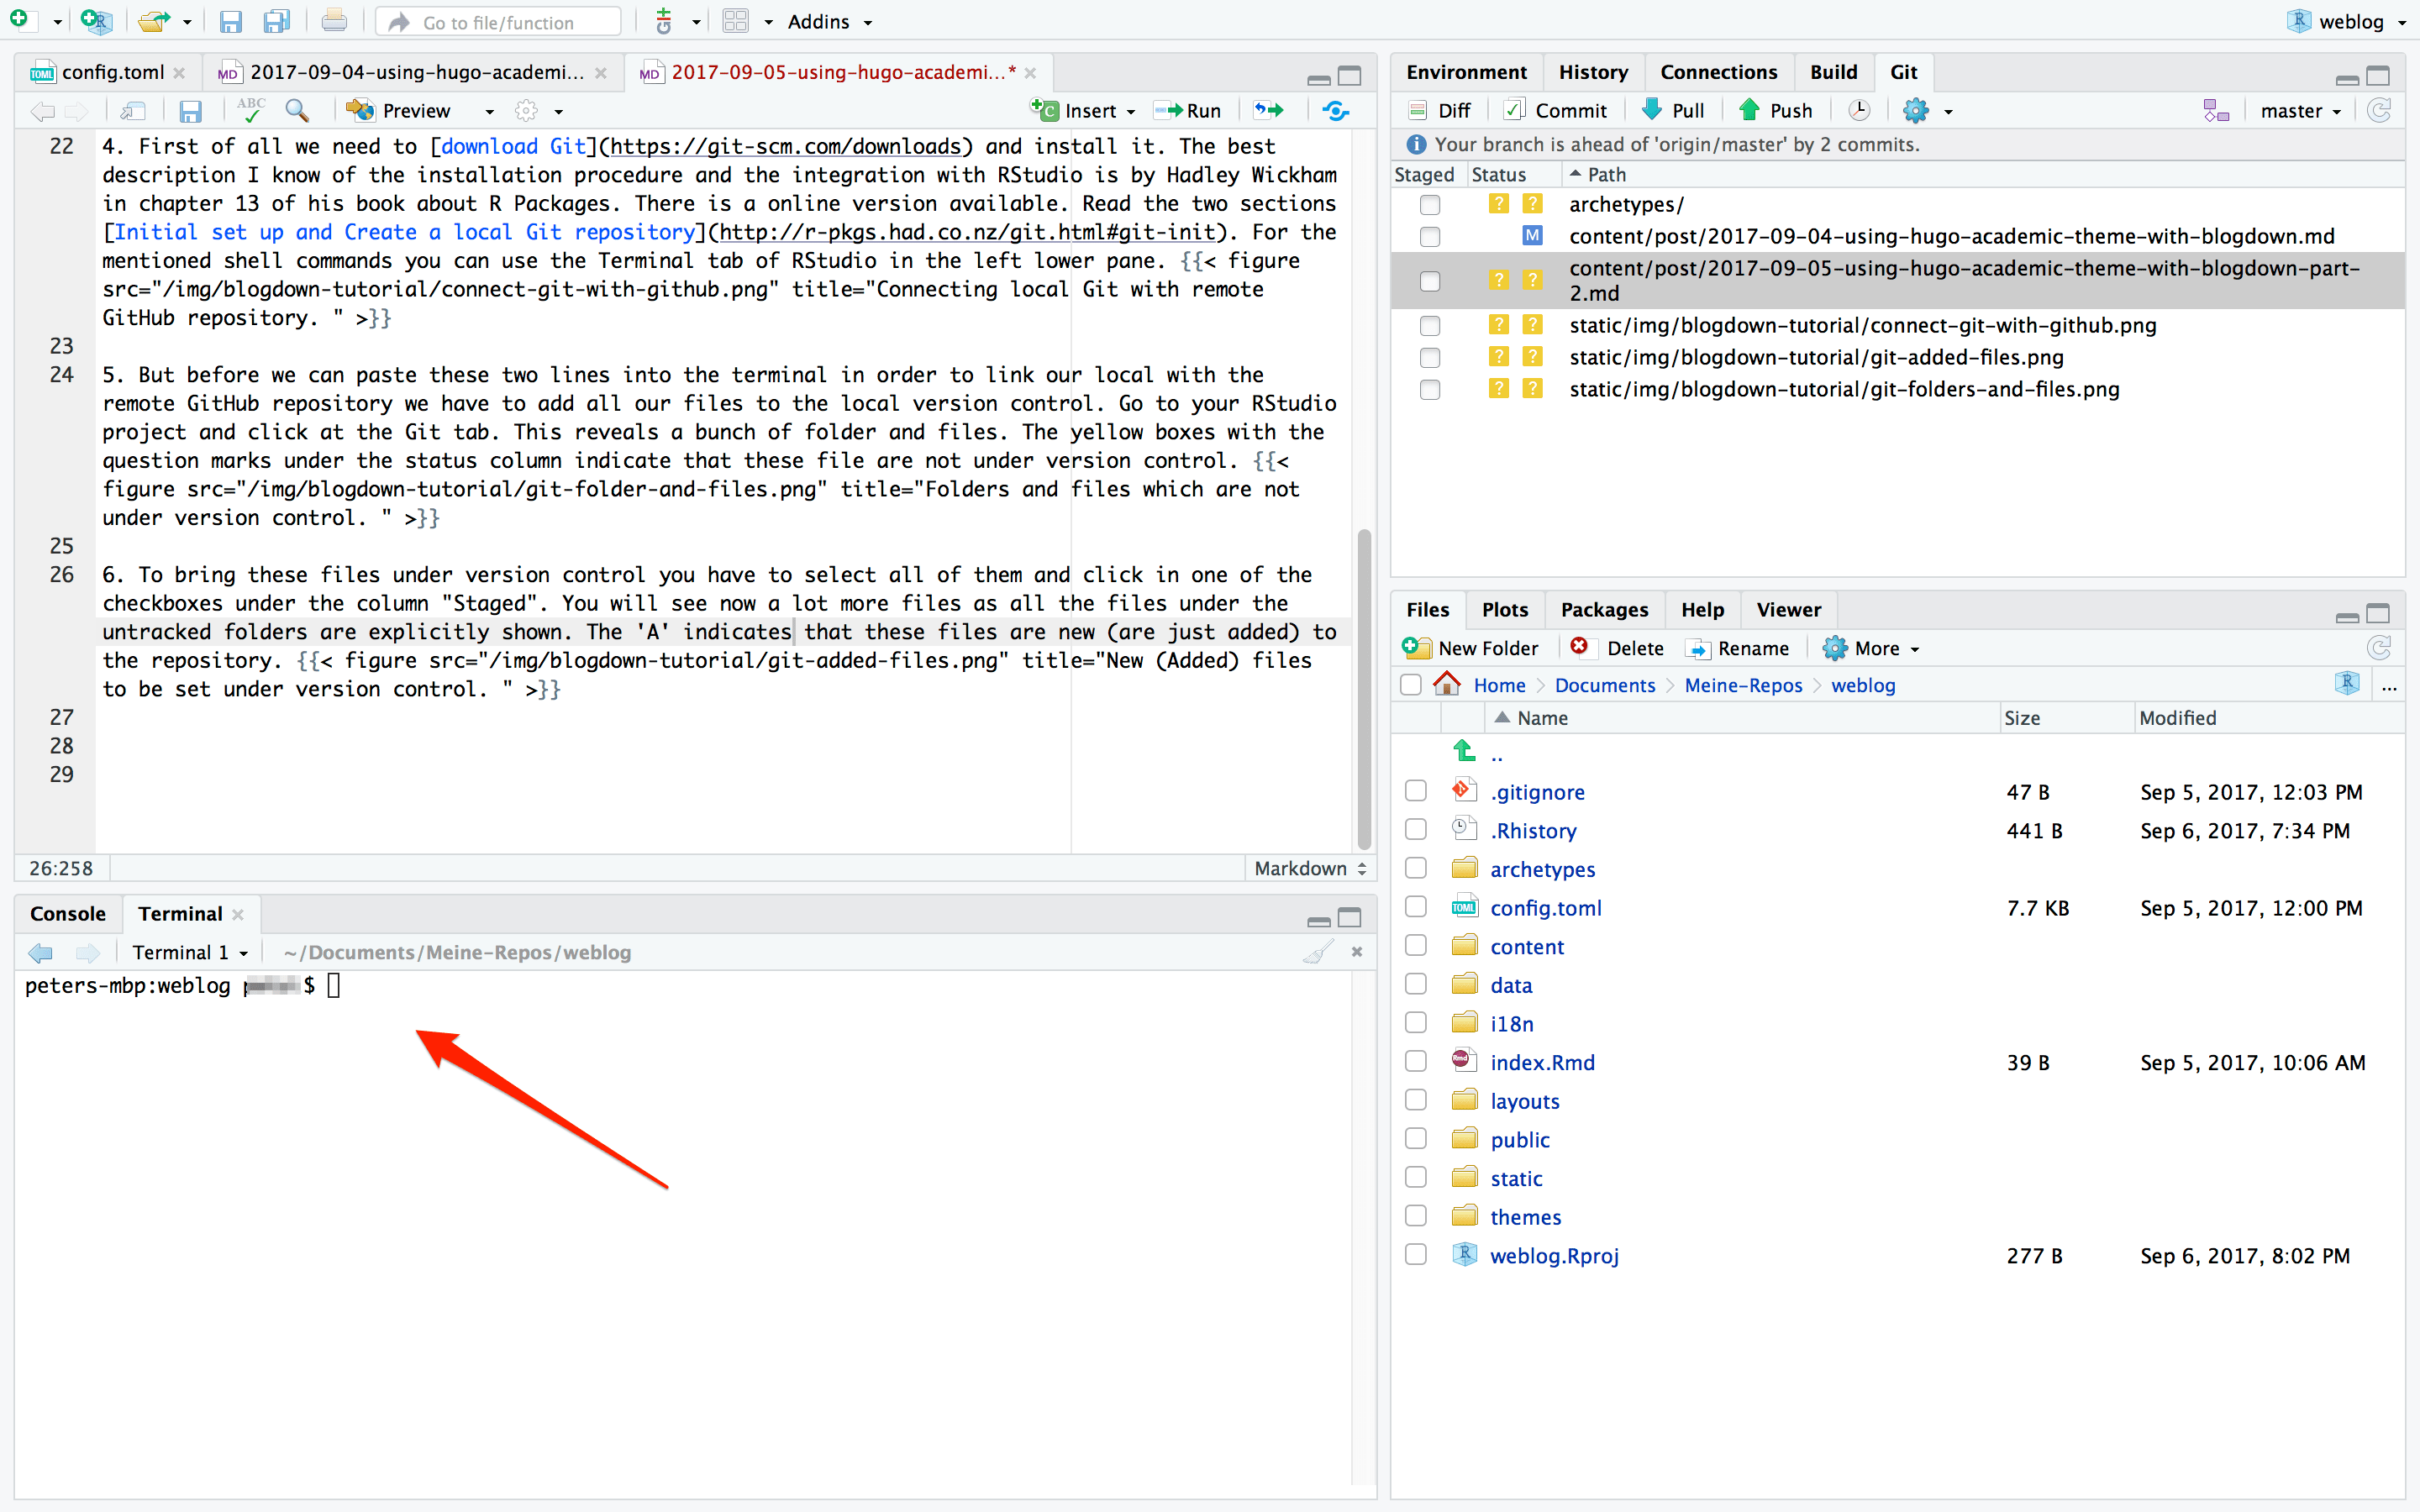This screenshot has height=1512, width=2420.
Task: Expand the Addins dropdown menu
Action: point(829,21)
